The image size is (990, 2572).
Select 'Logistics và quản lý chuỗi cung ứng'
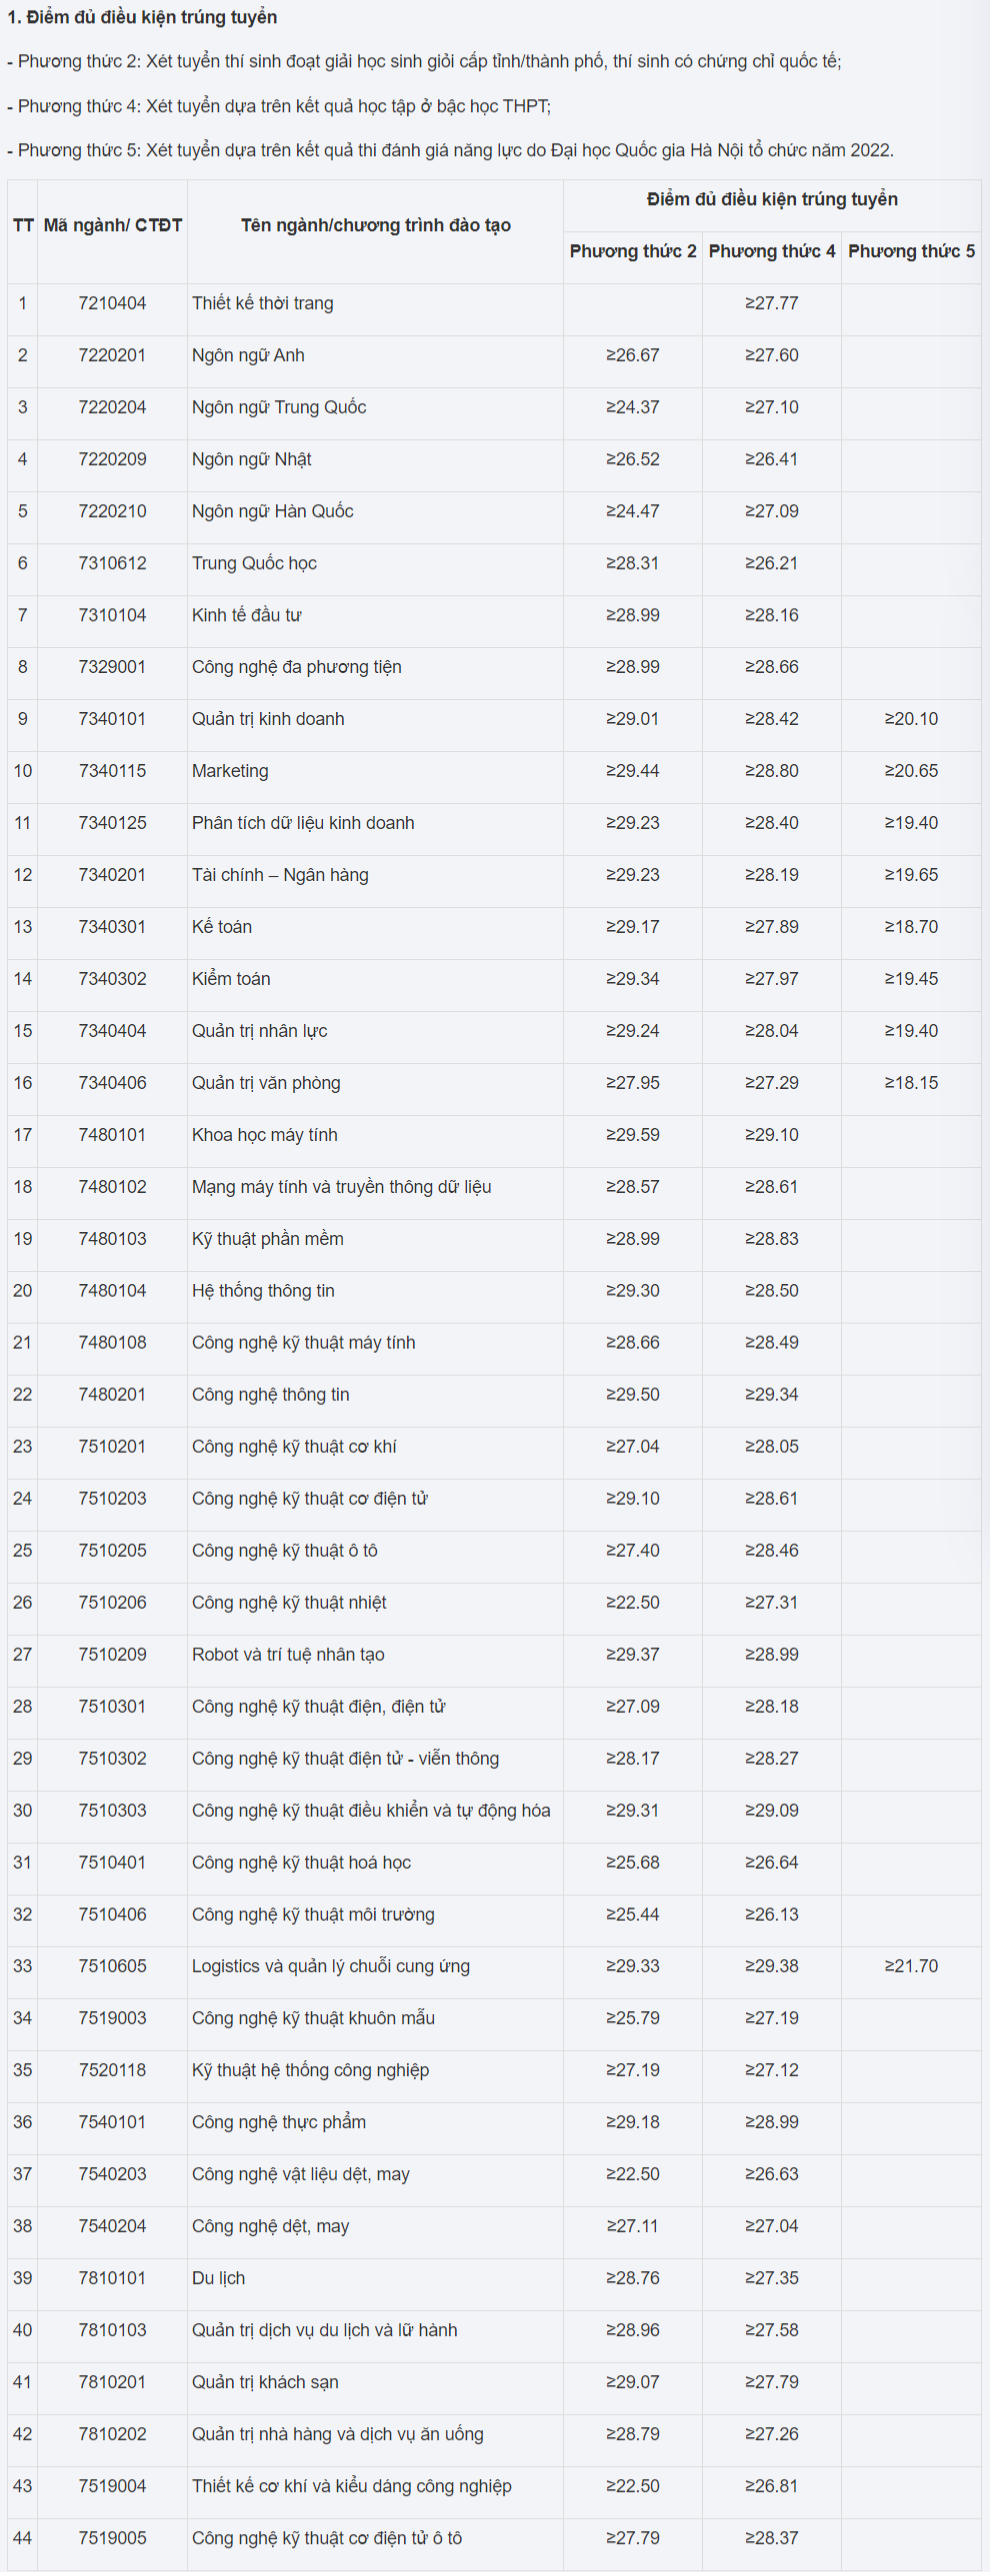[331, 1966]
